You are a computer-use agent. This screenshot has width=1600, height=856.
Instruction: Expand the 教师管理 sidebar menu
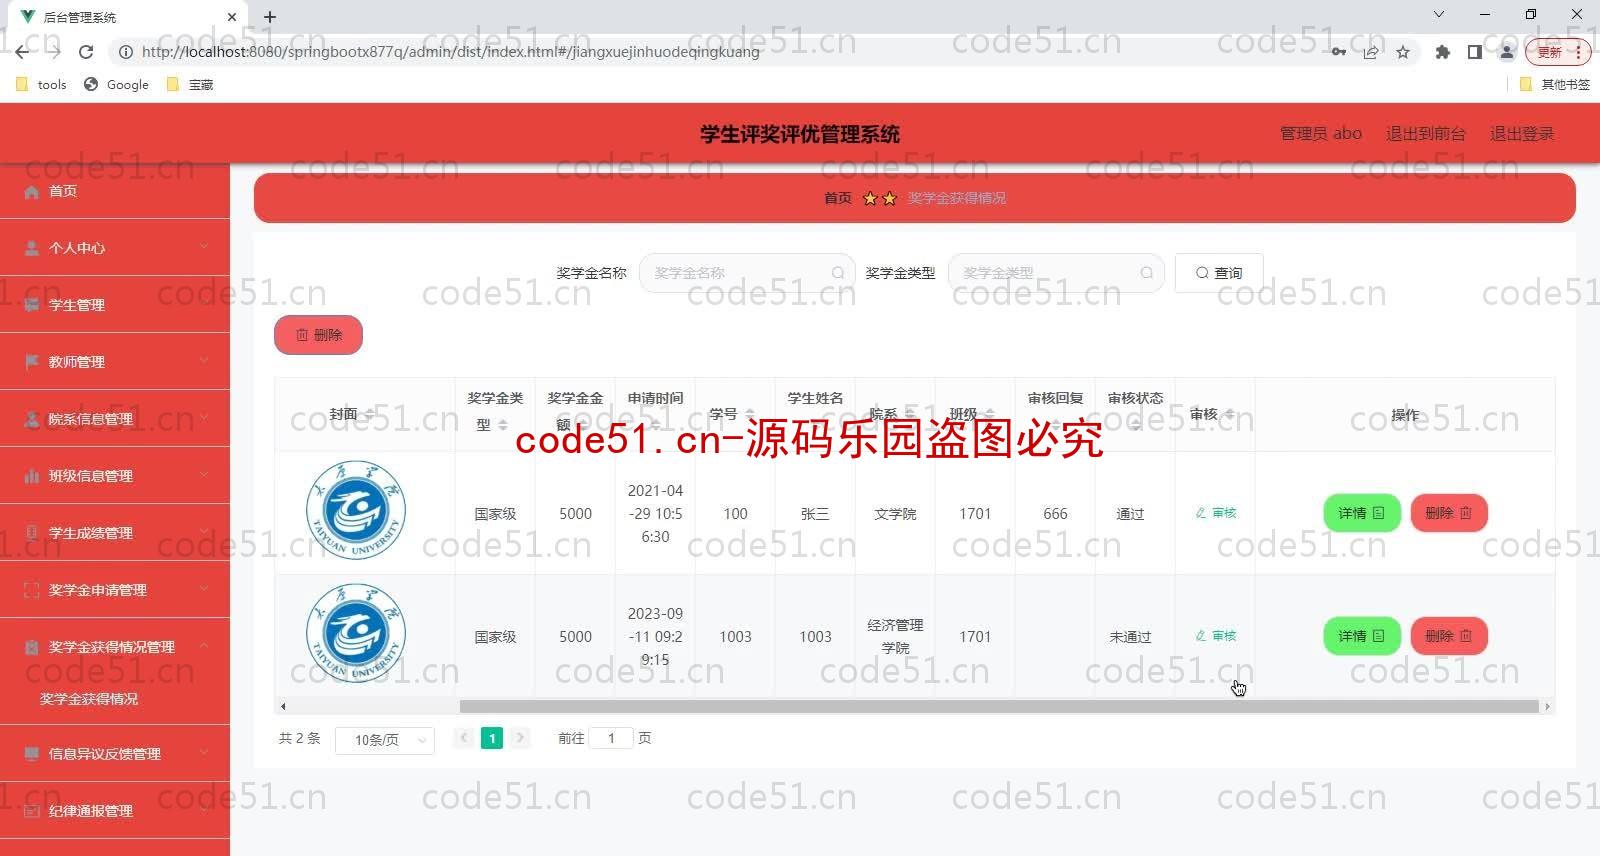115,362
